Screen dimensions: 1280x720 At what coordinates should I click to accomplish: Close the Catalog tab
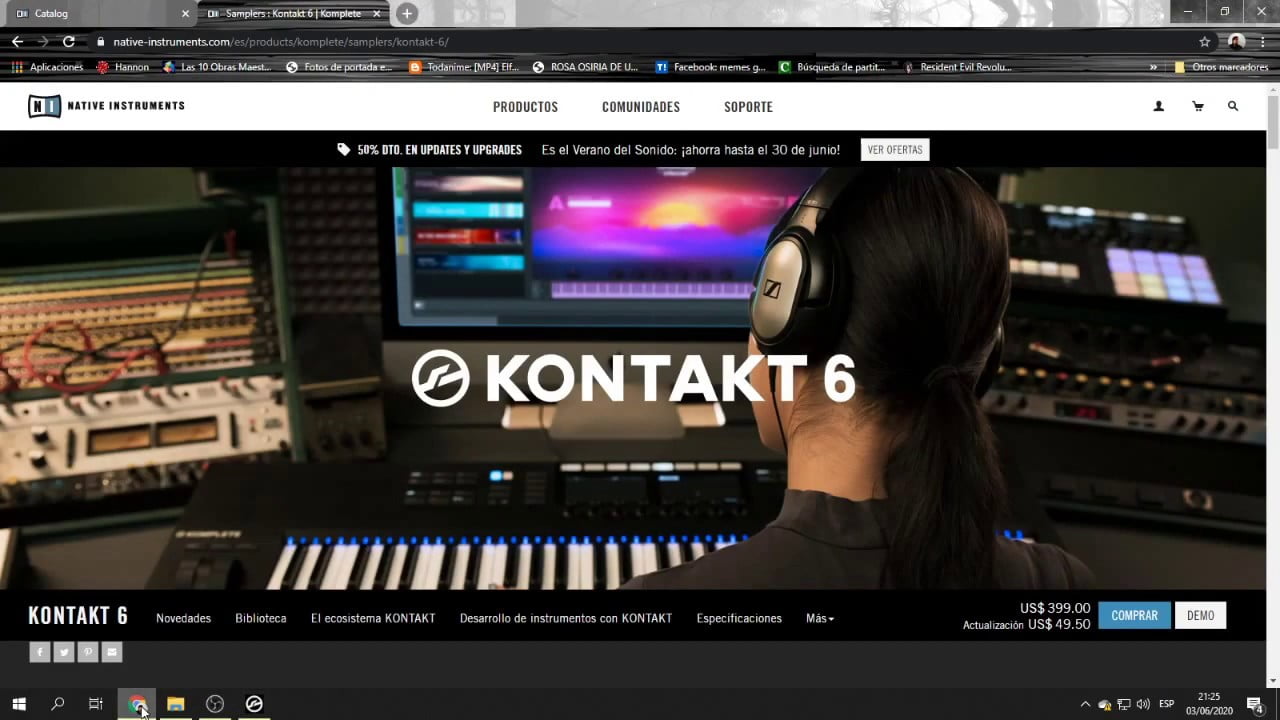185,14
